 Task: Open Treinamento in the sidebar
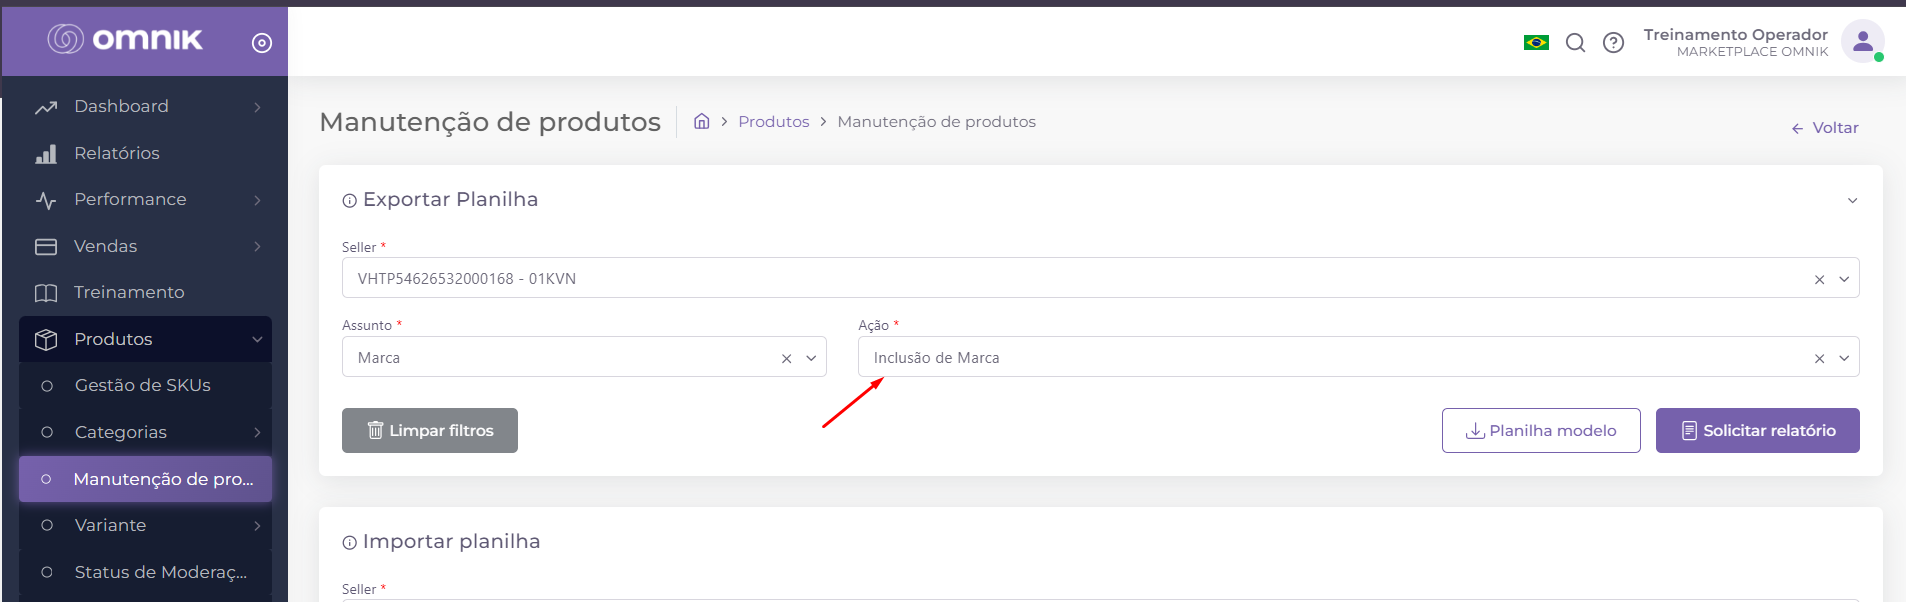[145, 293]
